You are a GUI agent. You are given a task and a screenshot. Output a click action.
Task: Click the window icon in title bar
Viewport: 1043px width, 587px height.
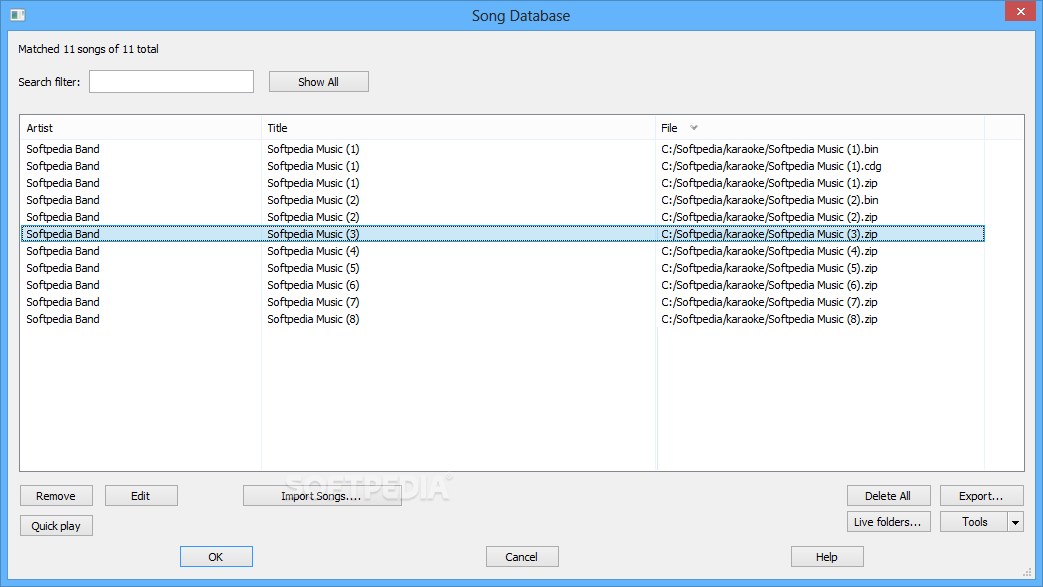point(18,15)
